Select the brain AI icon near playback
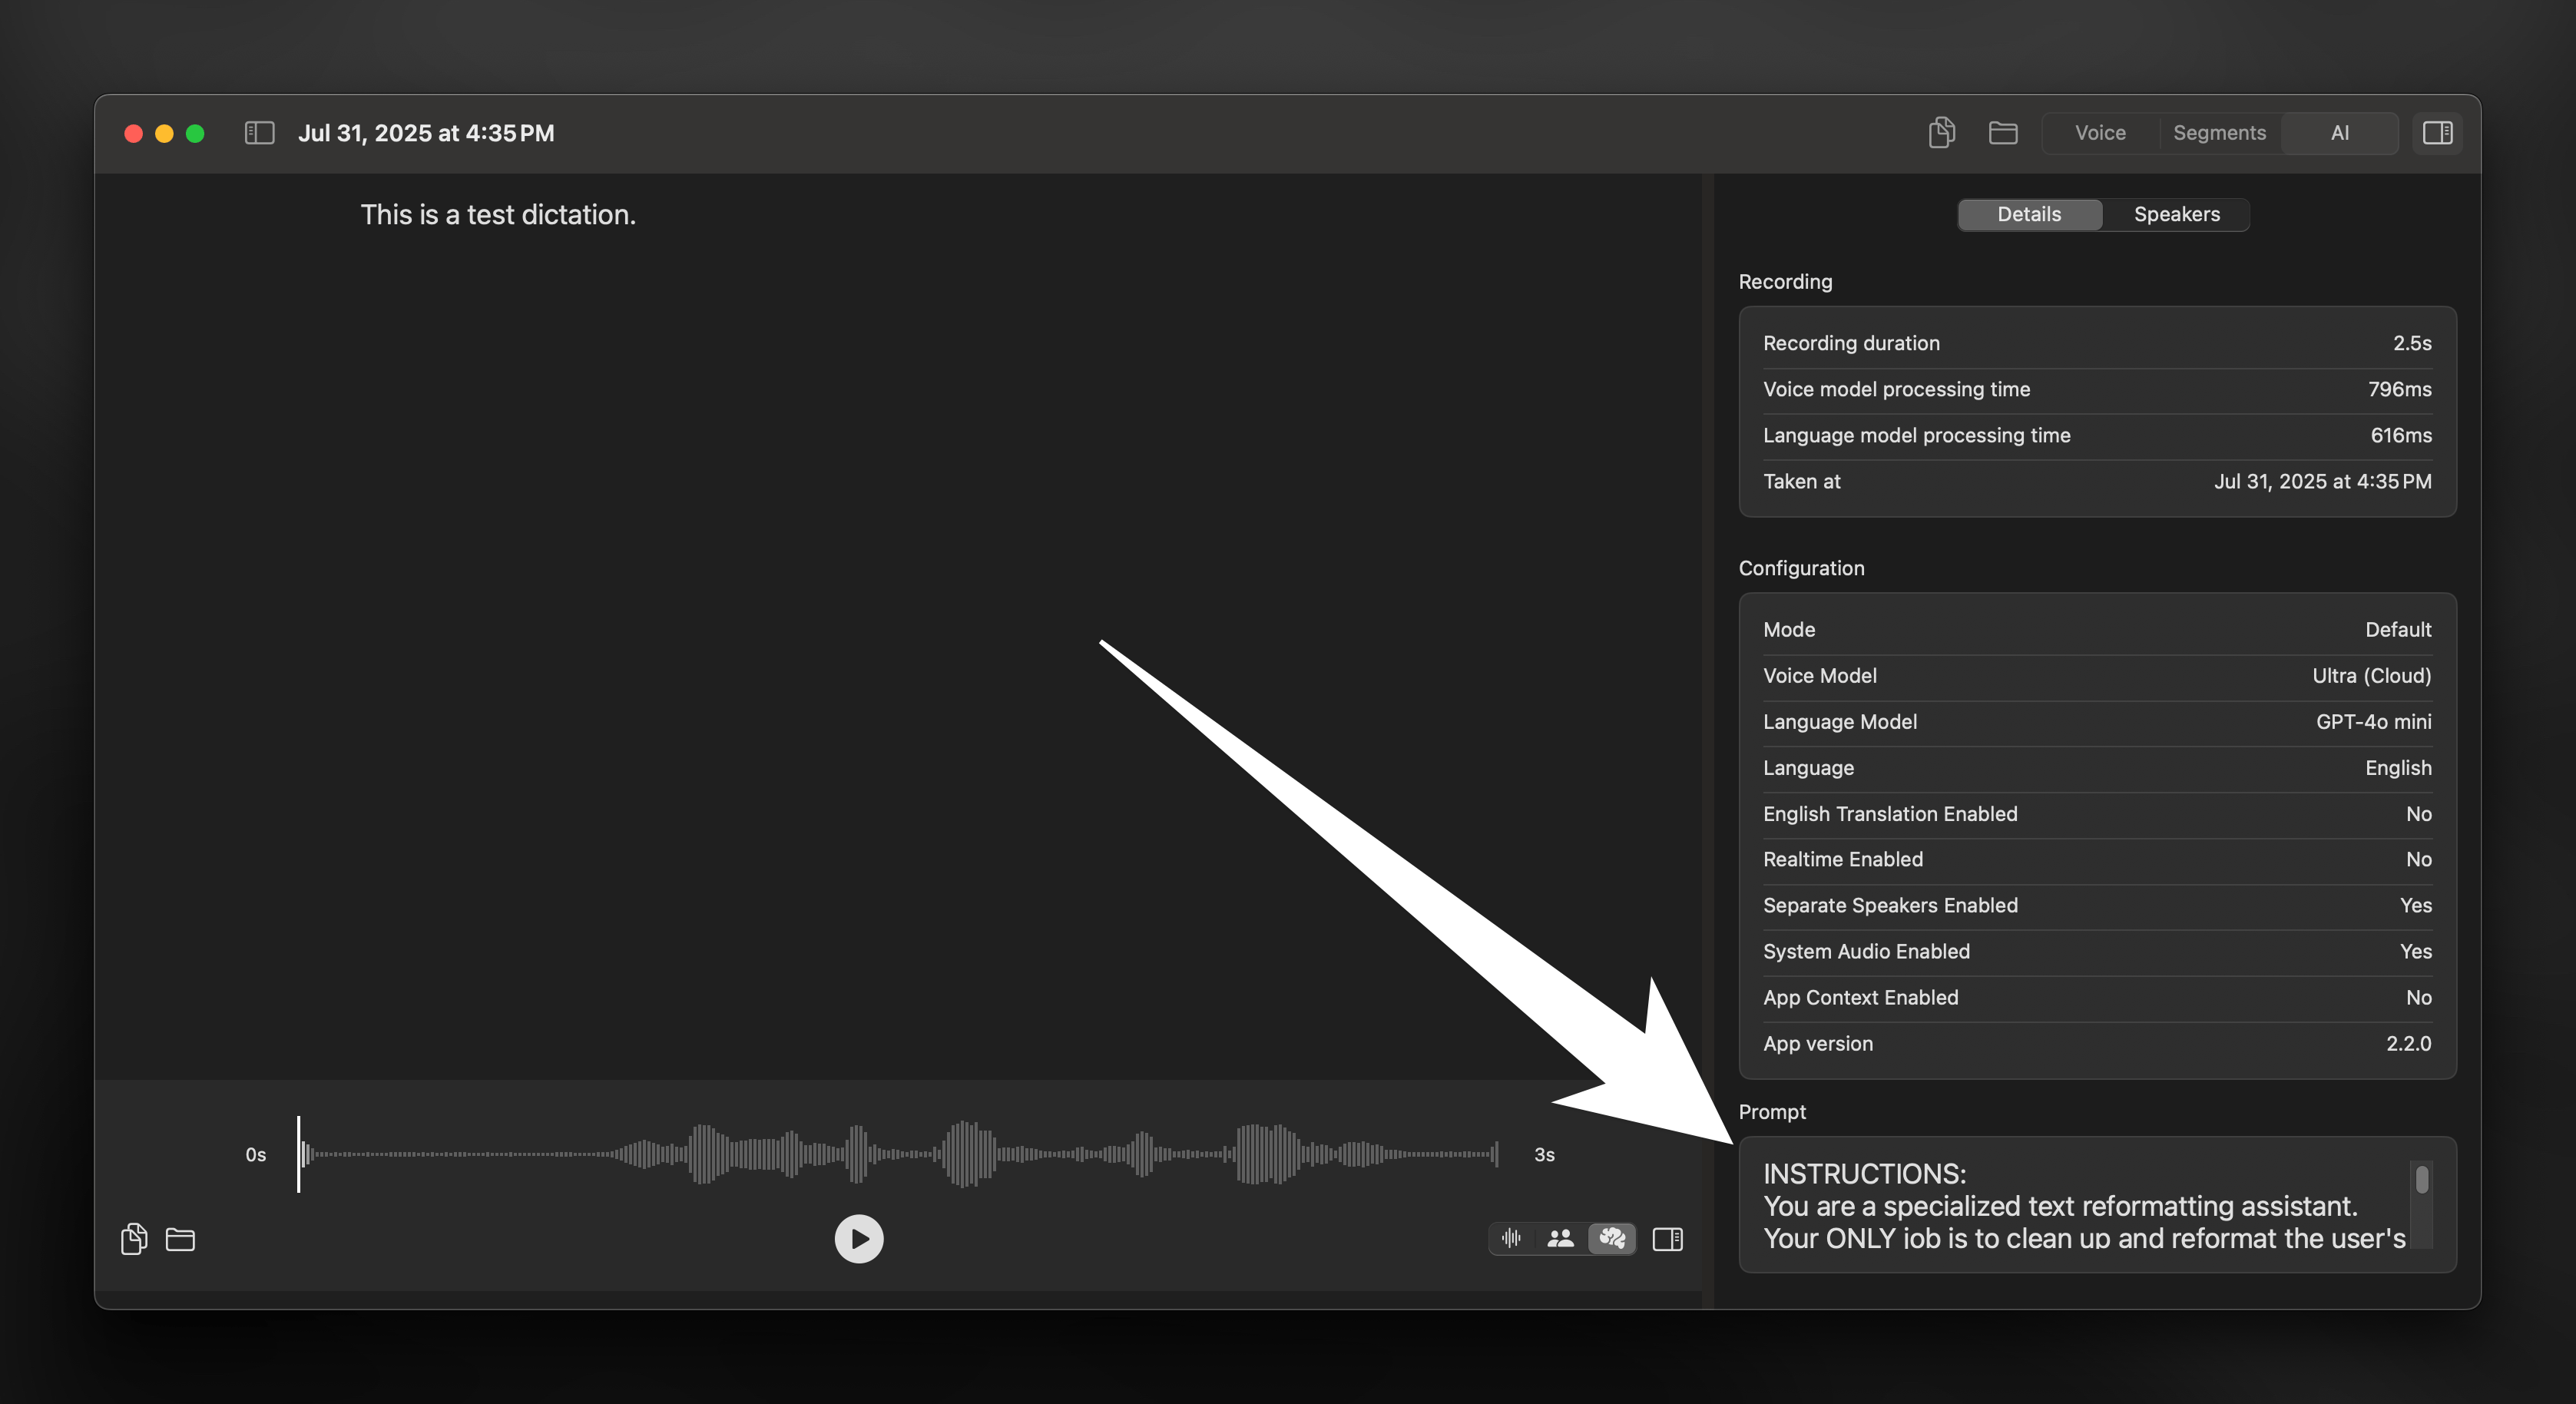This screenshot has height=1404, width=2576. (1611, 1238)
